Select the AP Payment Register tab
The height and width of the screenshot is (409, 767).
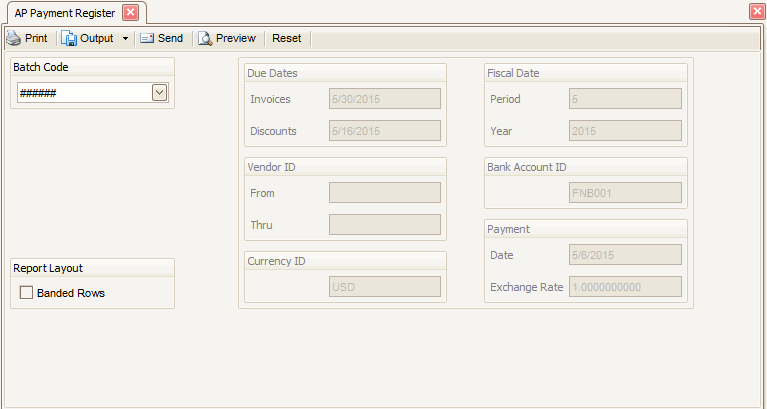(64, 12)
